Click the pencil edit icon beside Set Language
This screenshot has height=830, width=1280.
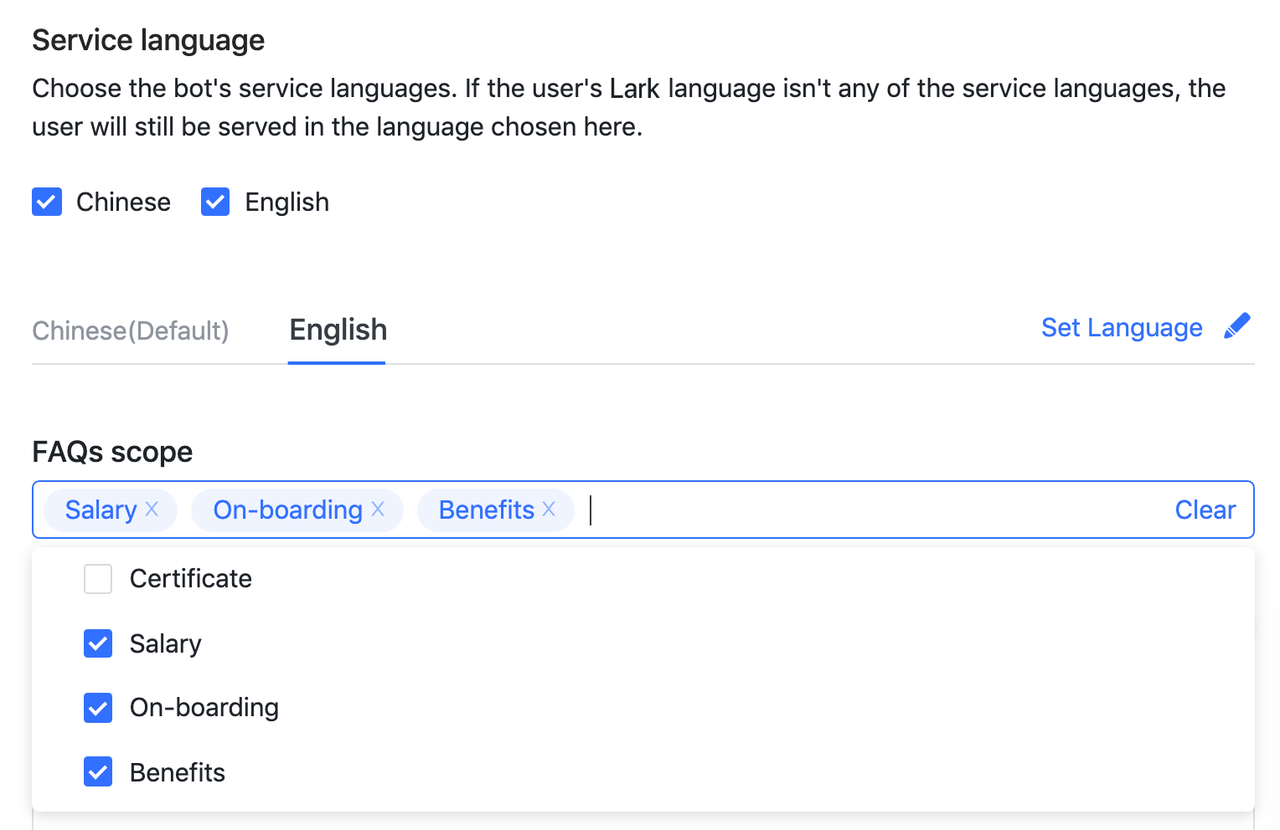[1237, 327]
